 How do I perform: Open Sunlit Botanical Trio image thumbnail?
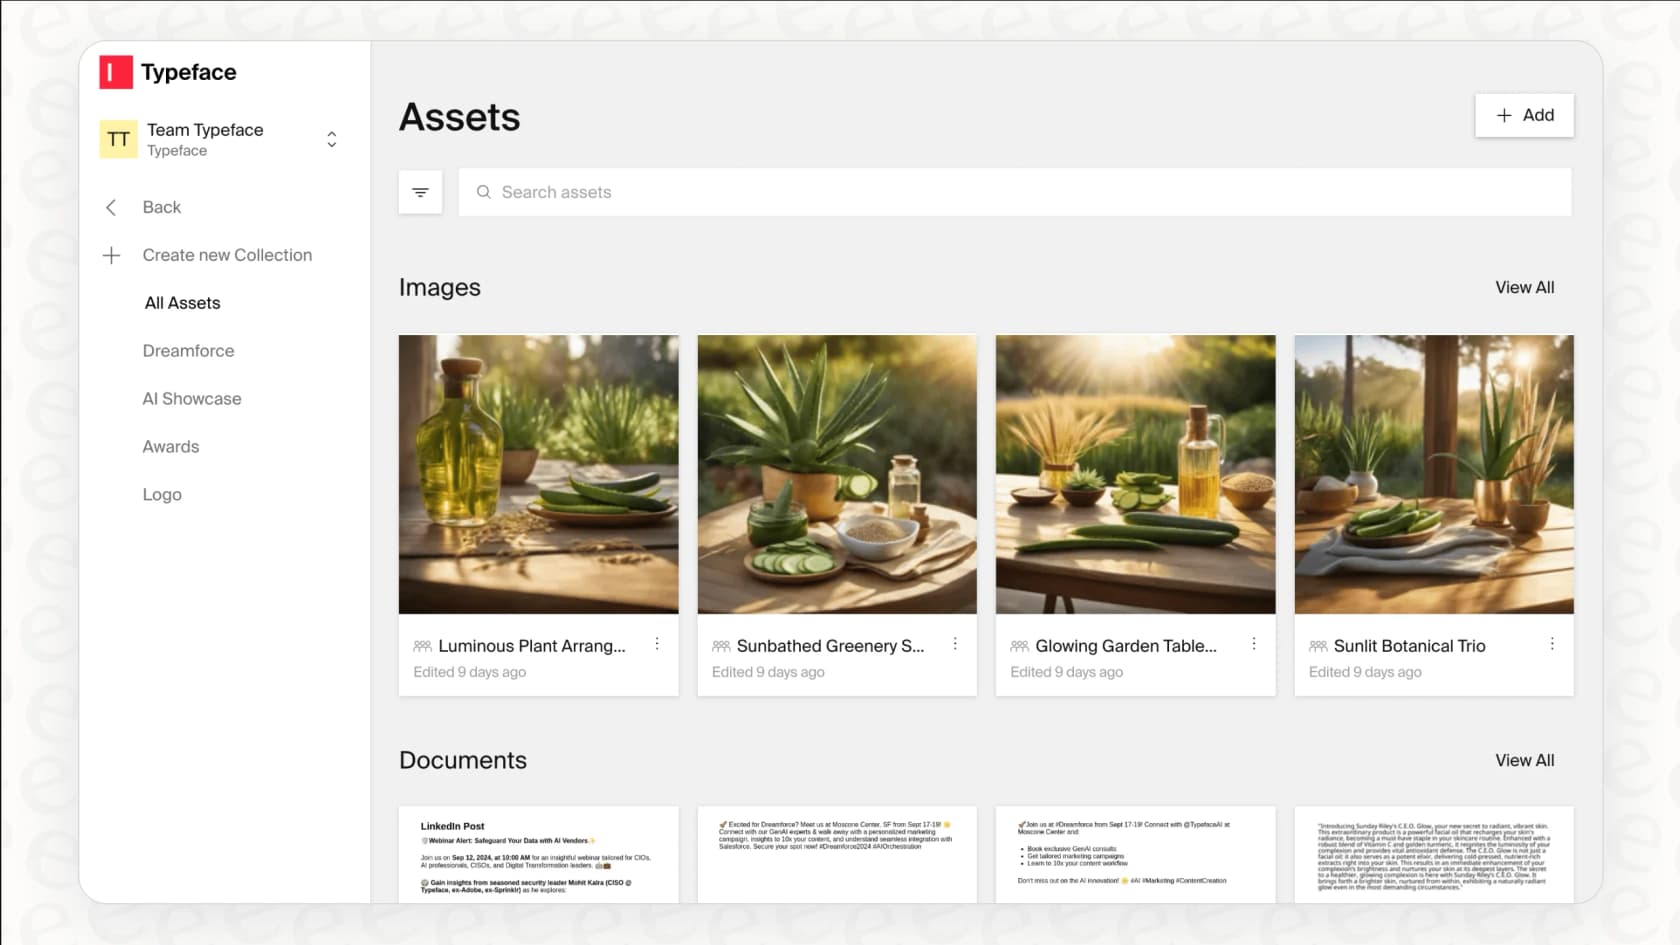click(1434, 474)
